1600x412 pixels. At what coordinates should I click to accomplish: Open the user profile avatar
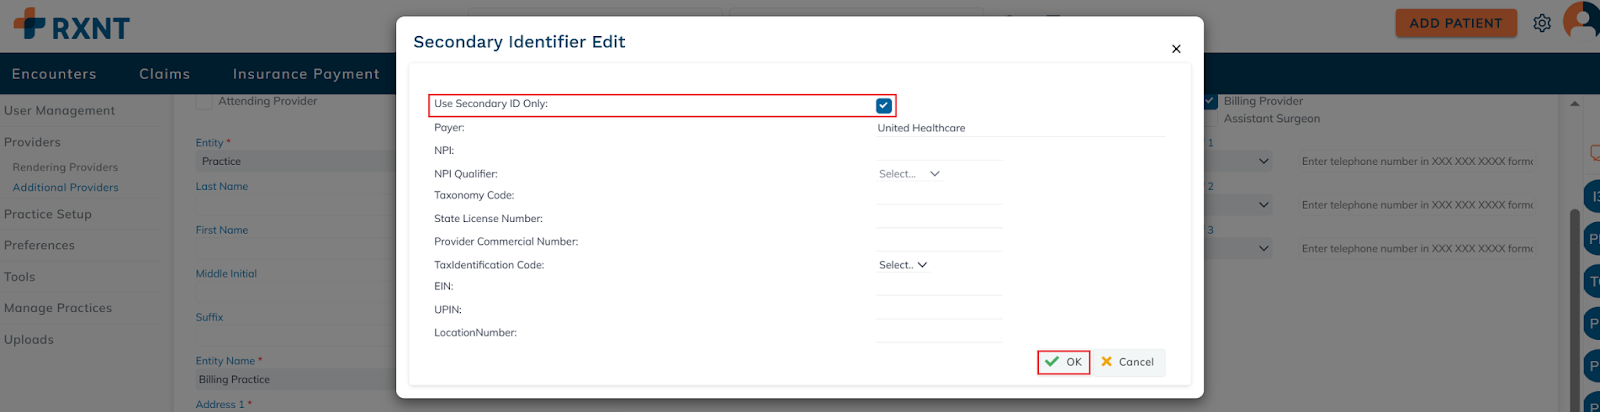(x=1582, y=20)
